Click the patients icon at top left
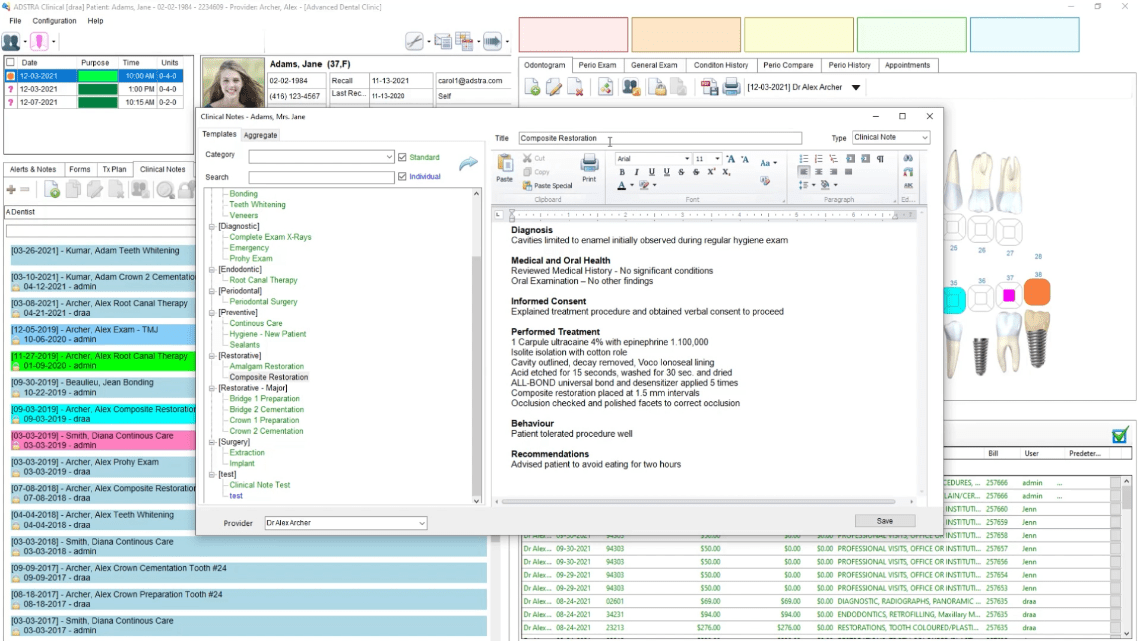The width and height of the screenshot is (1140, 641). (11, 41)
